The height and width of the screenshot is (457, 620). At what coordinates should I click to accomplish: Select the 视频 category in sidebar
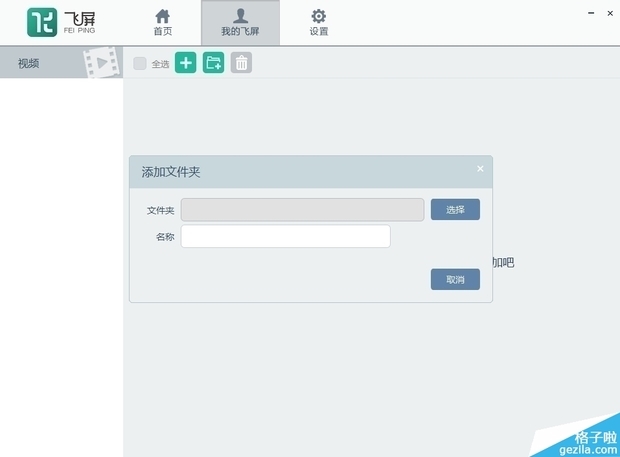pos(29,63)
